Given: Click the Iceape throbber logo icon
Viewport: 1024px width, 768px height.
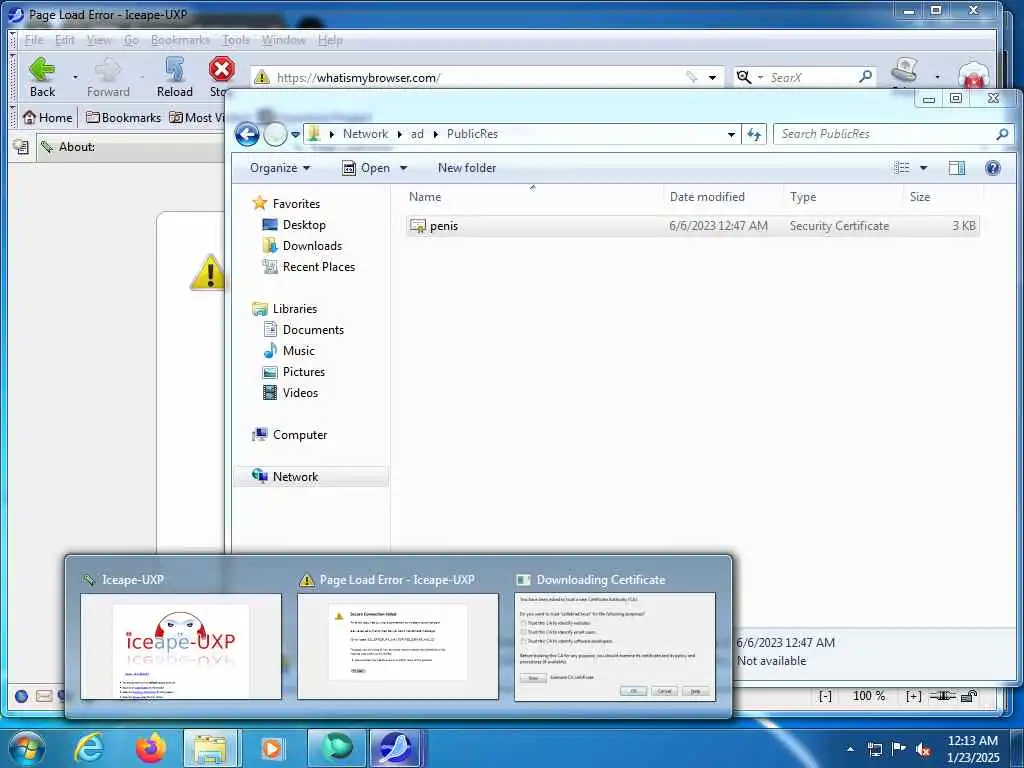Looking at the screenshot, I should coord(973,74).
